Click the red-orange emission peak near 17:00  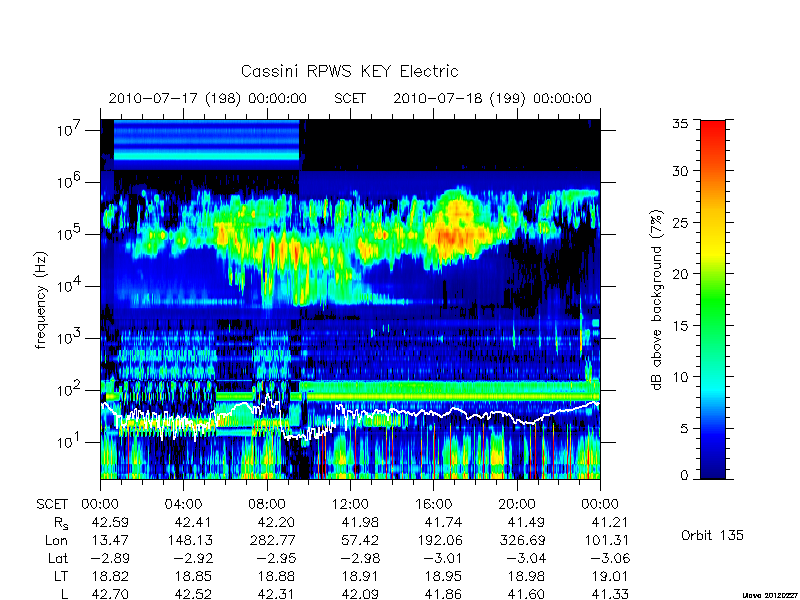coord(454,236)
